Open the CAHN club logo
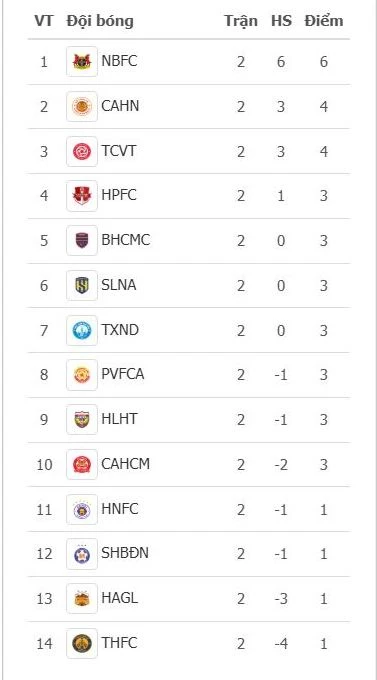Image resolution: width=377 pixels, height=680 pixels. pyautogui.click(x=82, y=106)
